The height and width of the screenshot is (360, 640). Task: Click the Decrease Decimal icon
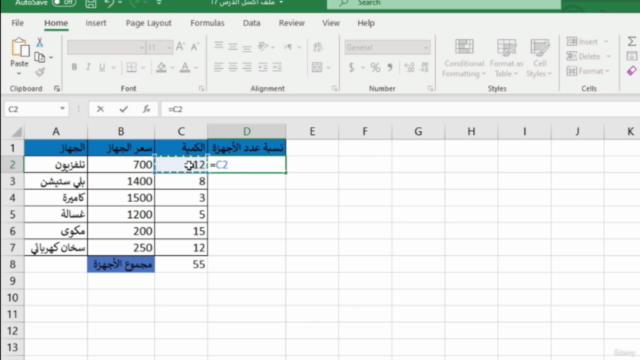coord(424,67)
